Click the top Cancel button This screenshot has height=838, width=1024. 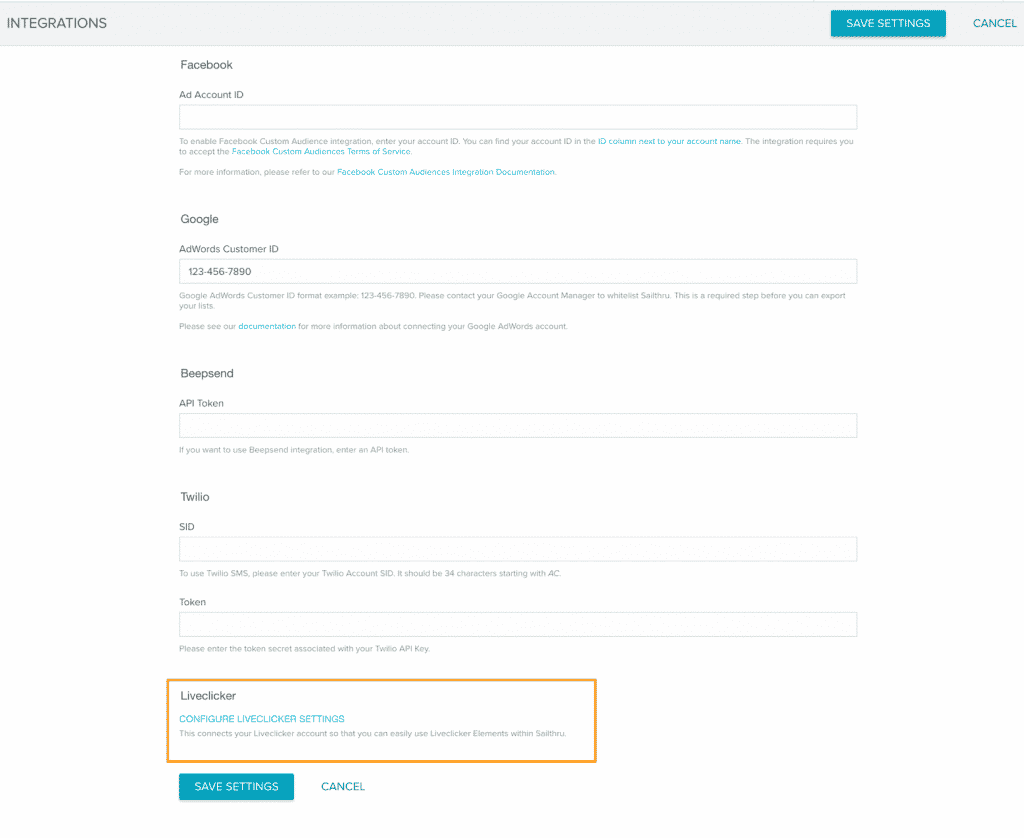click(x=995, y=22)
